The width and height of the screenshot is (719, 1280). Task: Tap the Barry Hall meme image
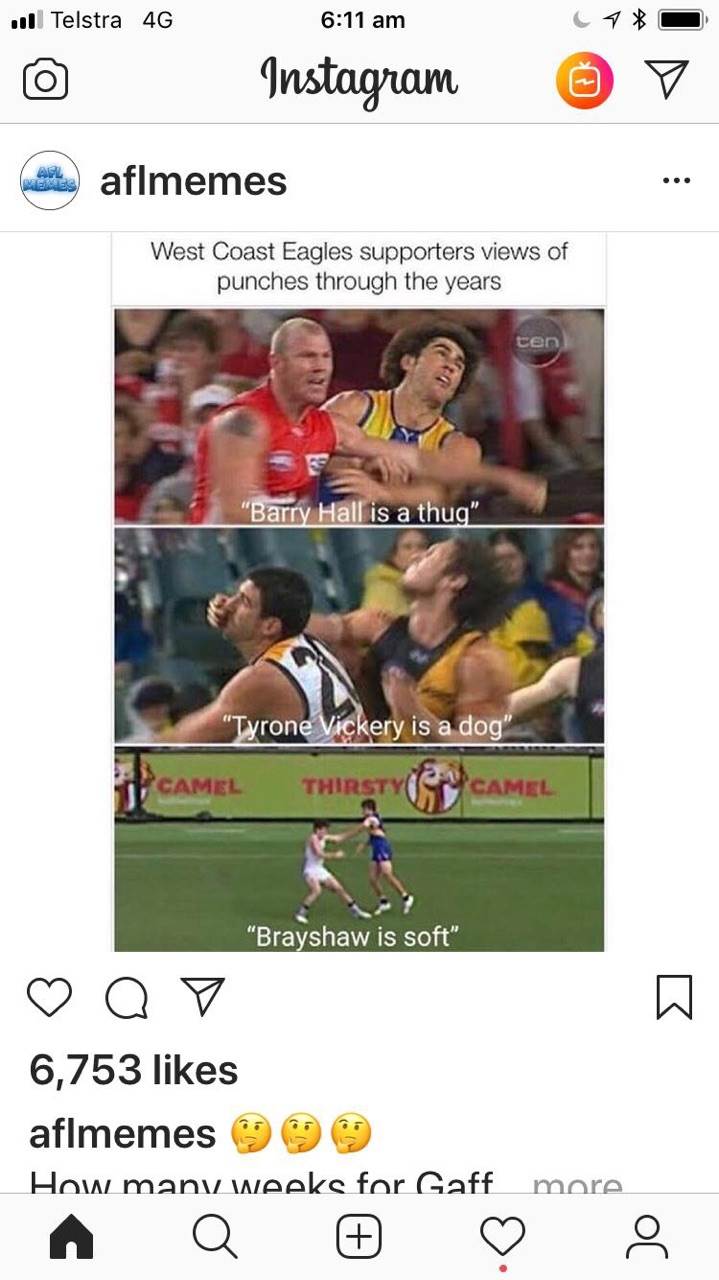(359, 416)
